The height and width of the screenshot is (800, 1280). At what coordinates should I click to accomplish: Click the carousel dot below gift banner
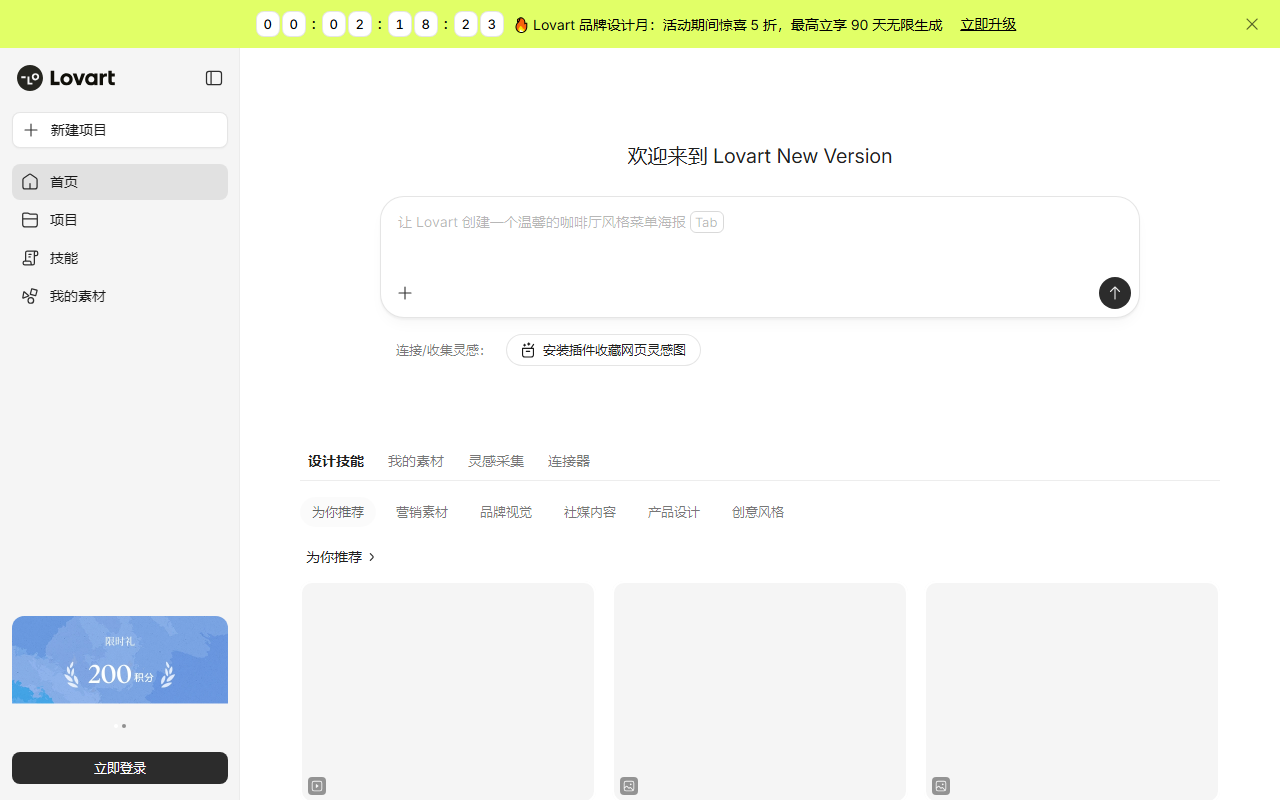[124, 726]
